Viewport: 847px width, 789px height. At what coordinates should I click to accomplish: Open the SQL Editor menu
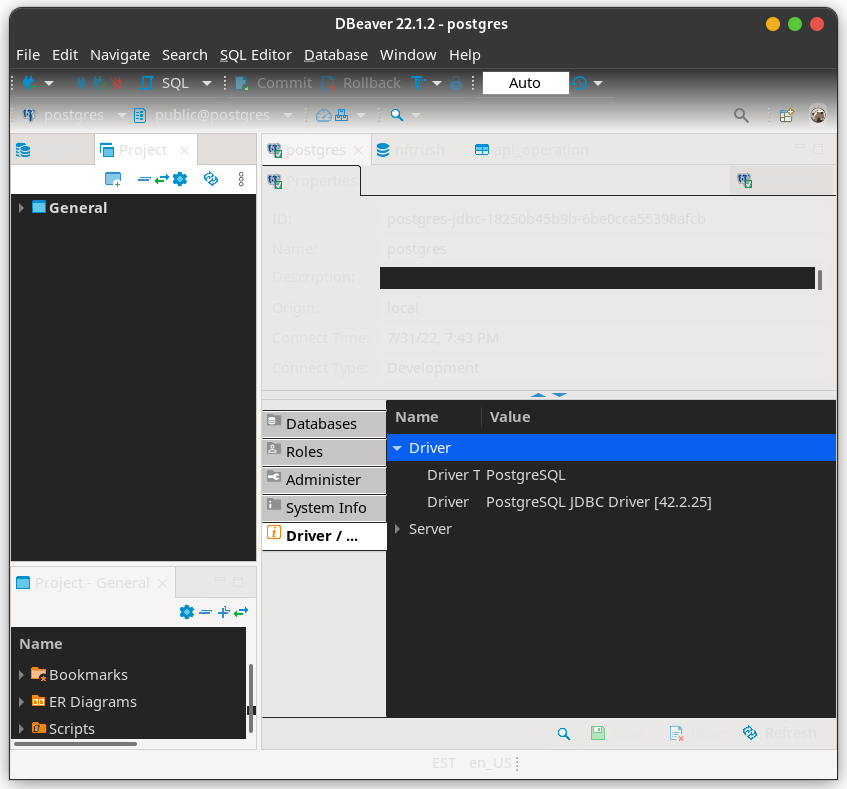(x=256, y=55)
